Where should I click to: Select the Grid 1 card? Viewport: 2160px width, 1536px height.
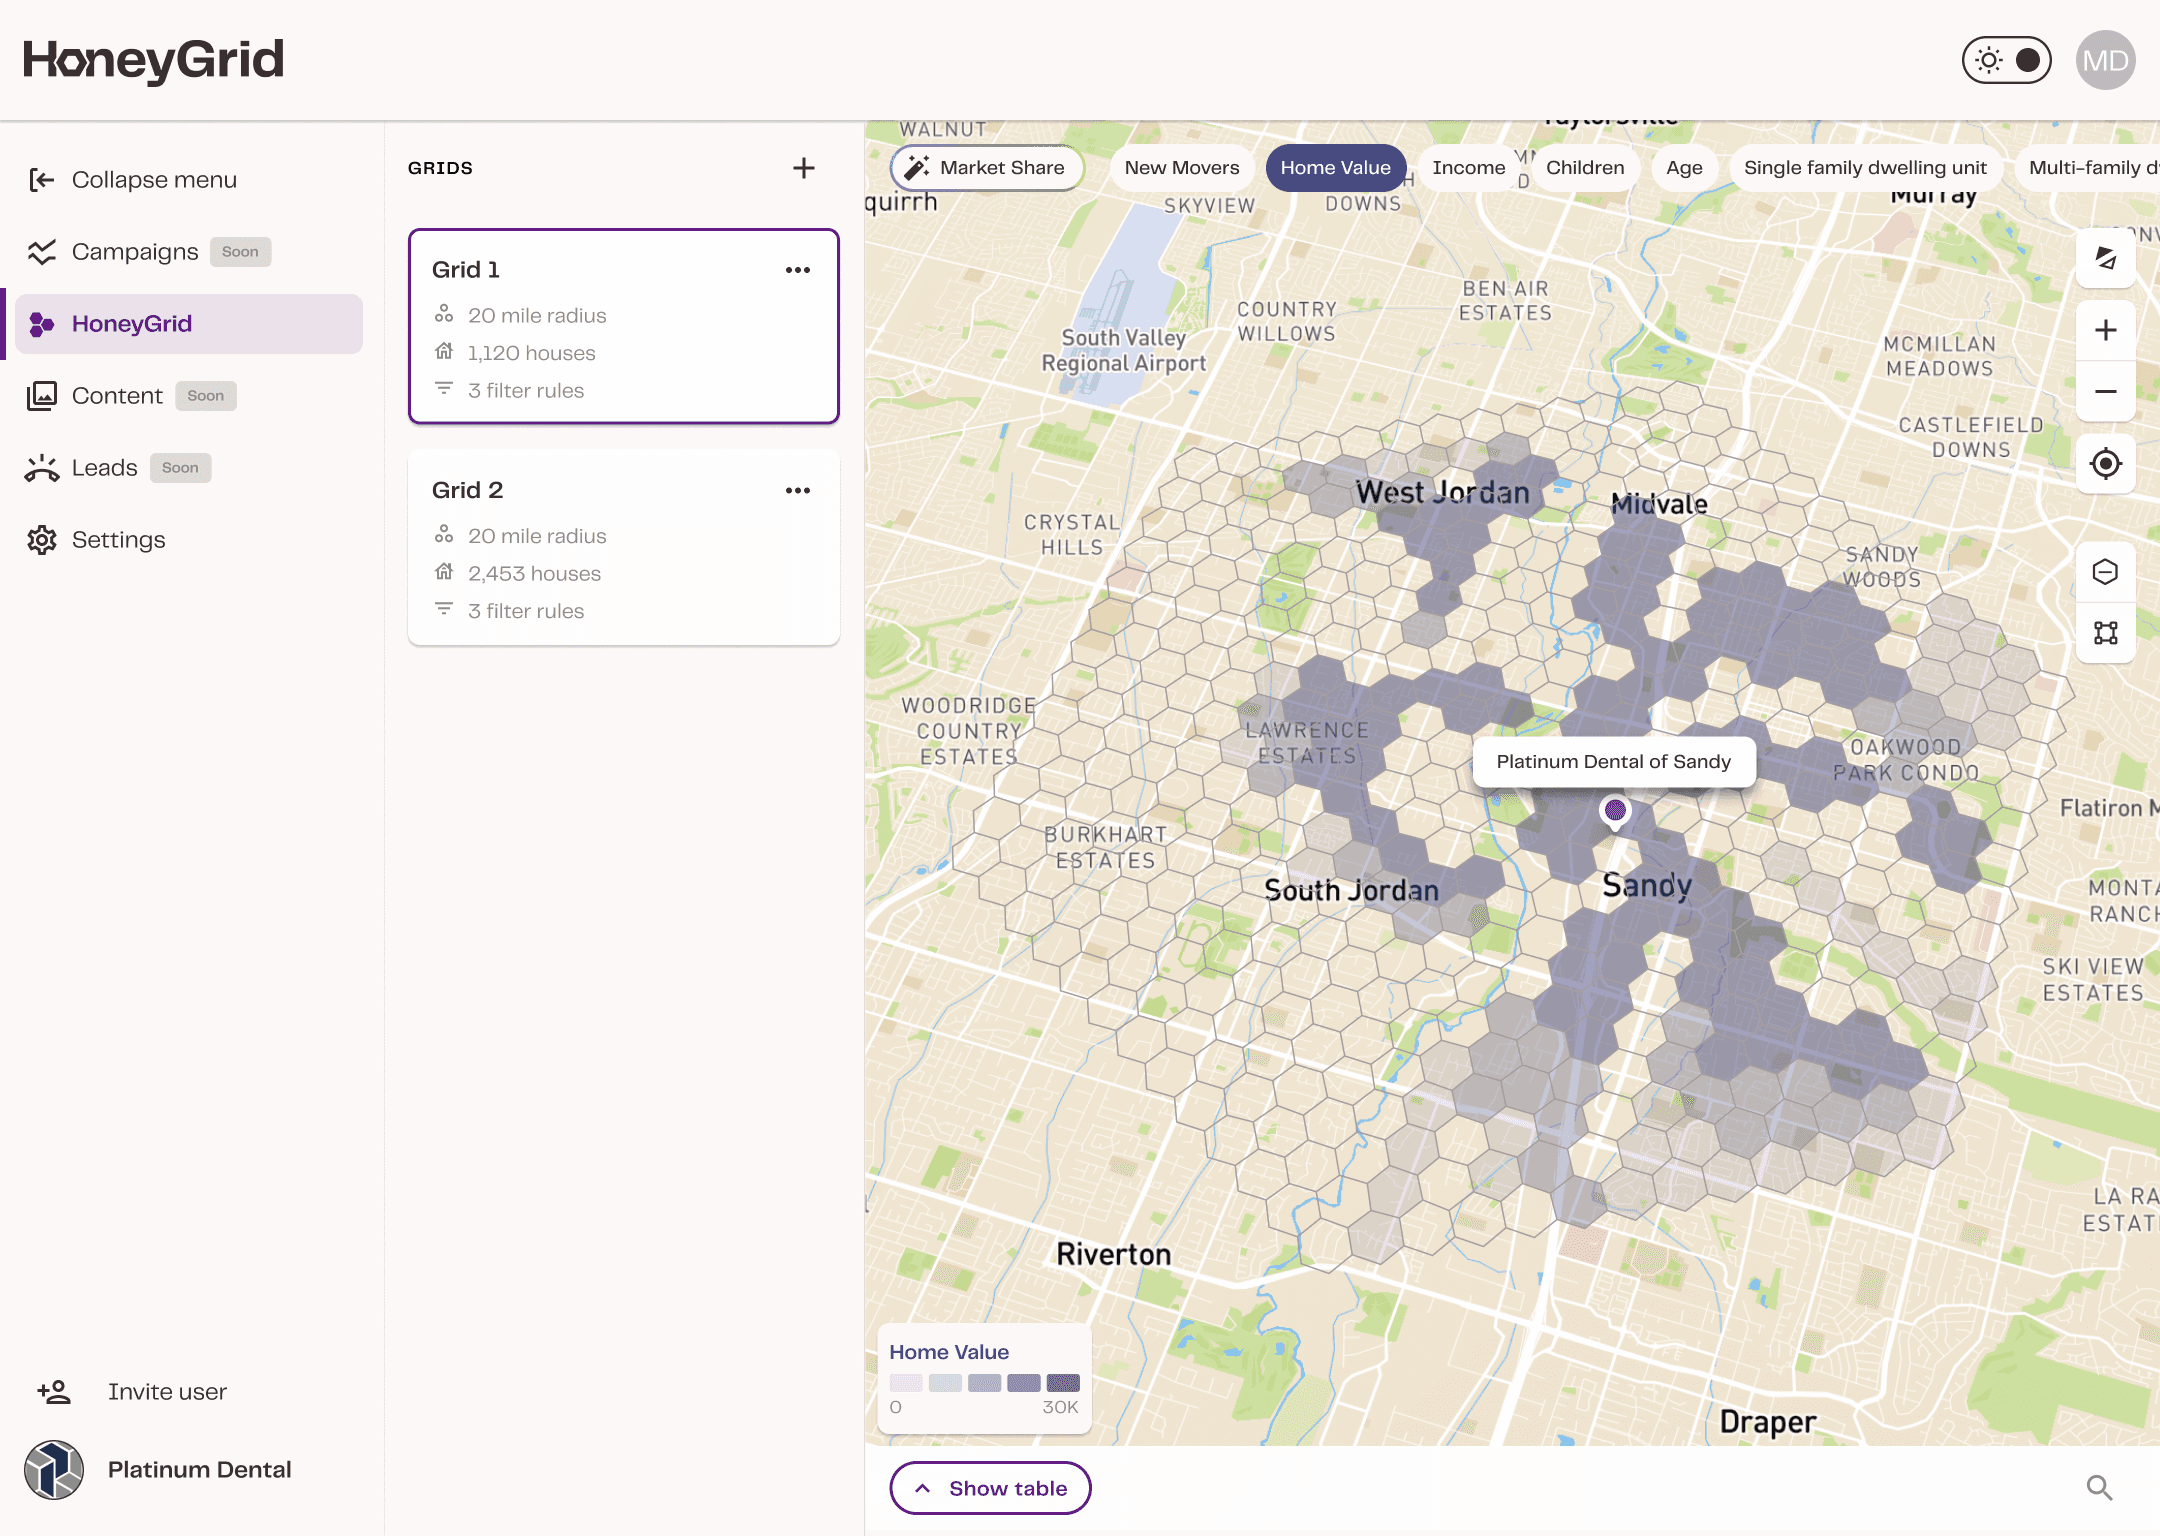click(x=624, y=326)
